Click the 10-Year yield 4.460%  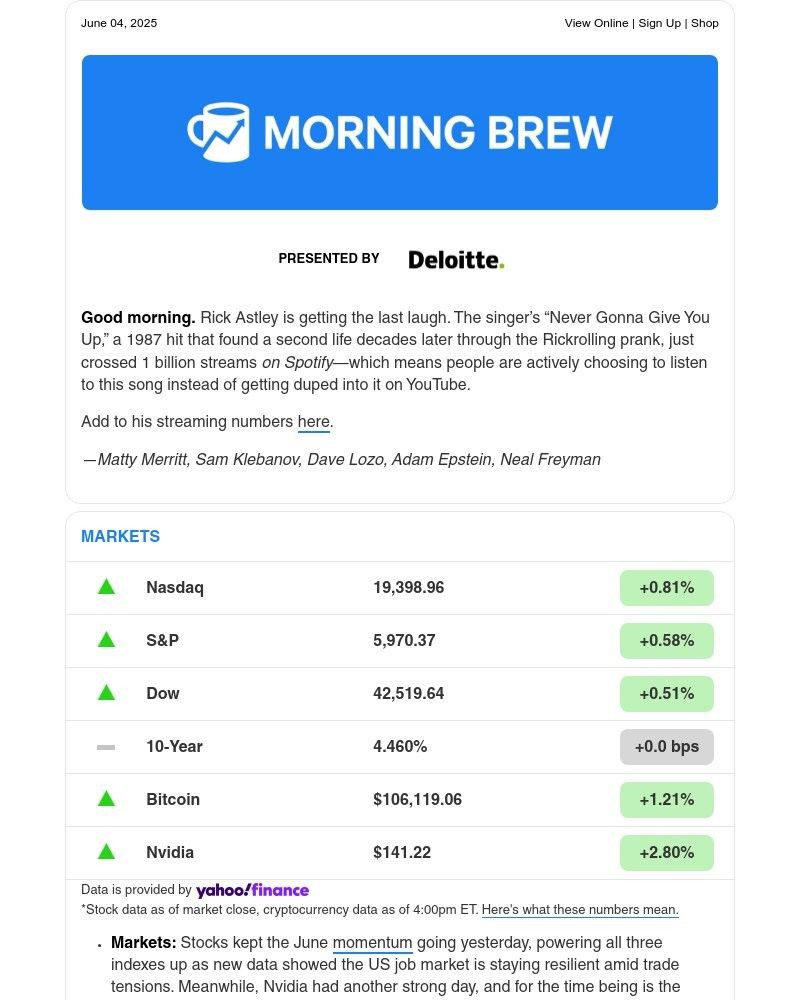click(400, 746)
